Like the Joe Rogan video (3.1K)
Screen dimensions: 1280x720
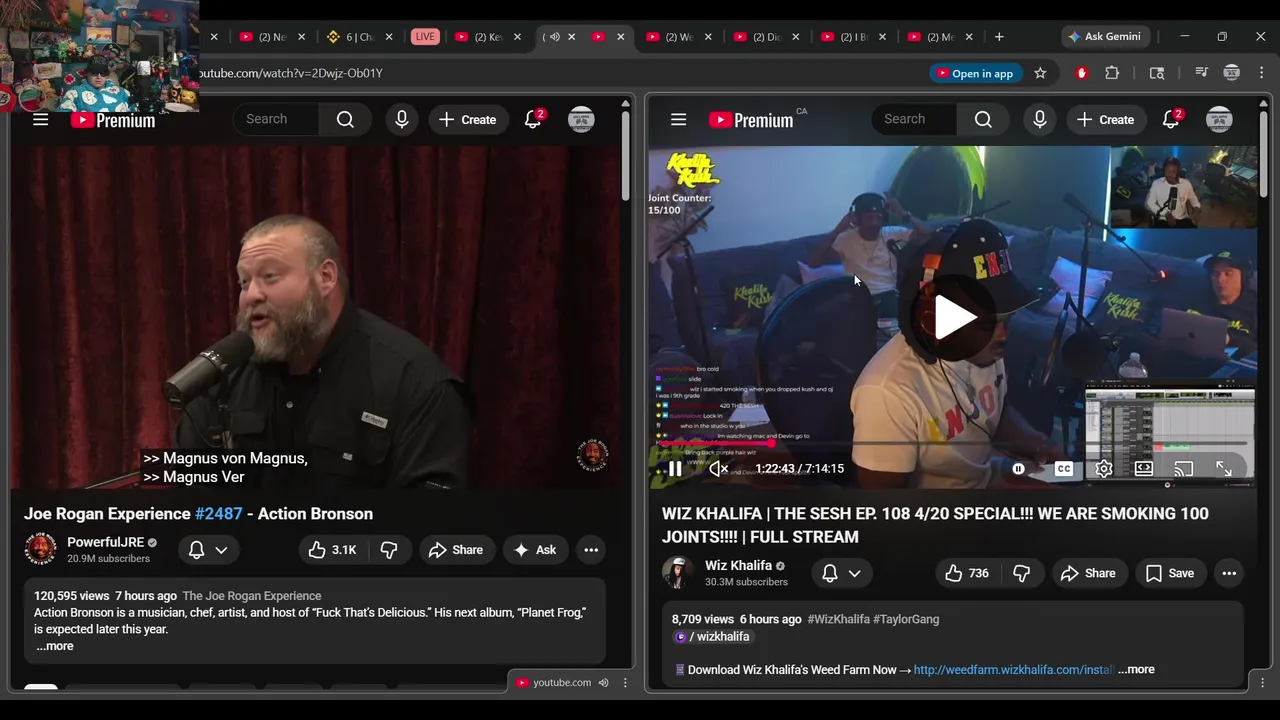click(x=333, y=550)
